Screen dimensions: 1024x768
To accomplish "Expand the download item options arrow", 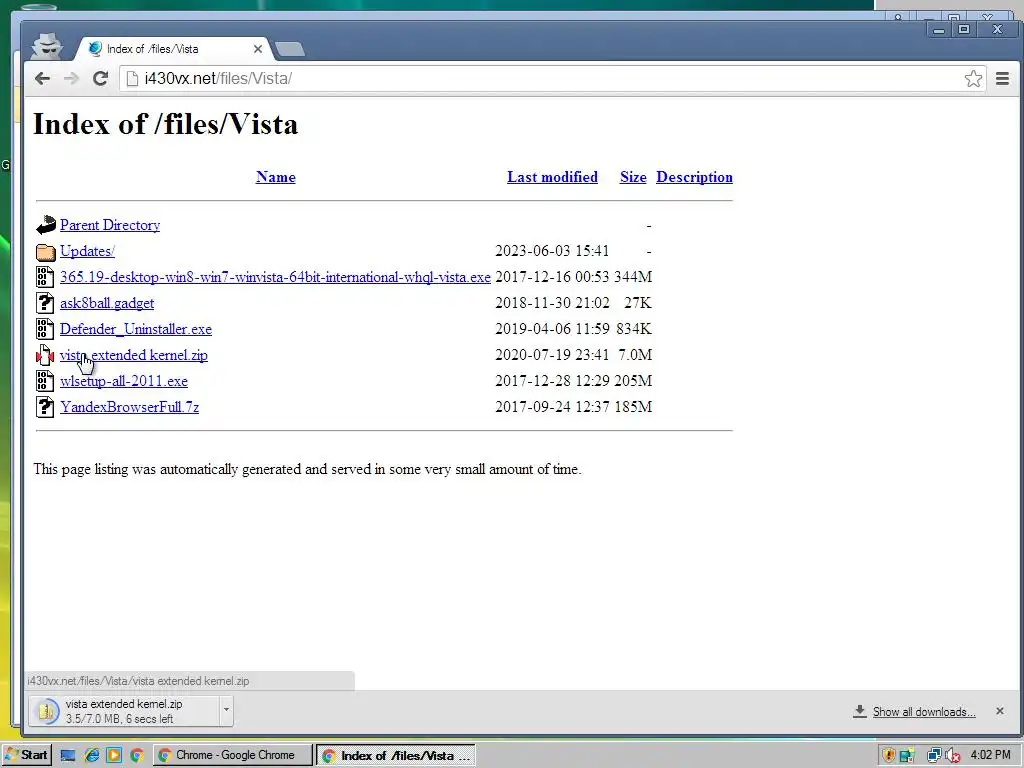I will pyautogui.click(x=225, y=710).
